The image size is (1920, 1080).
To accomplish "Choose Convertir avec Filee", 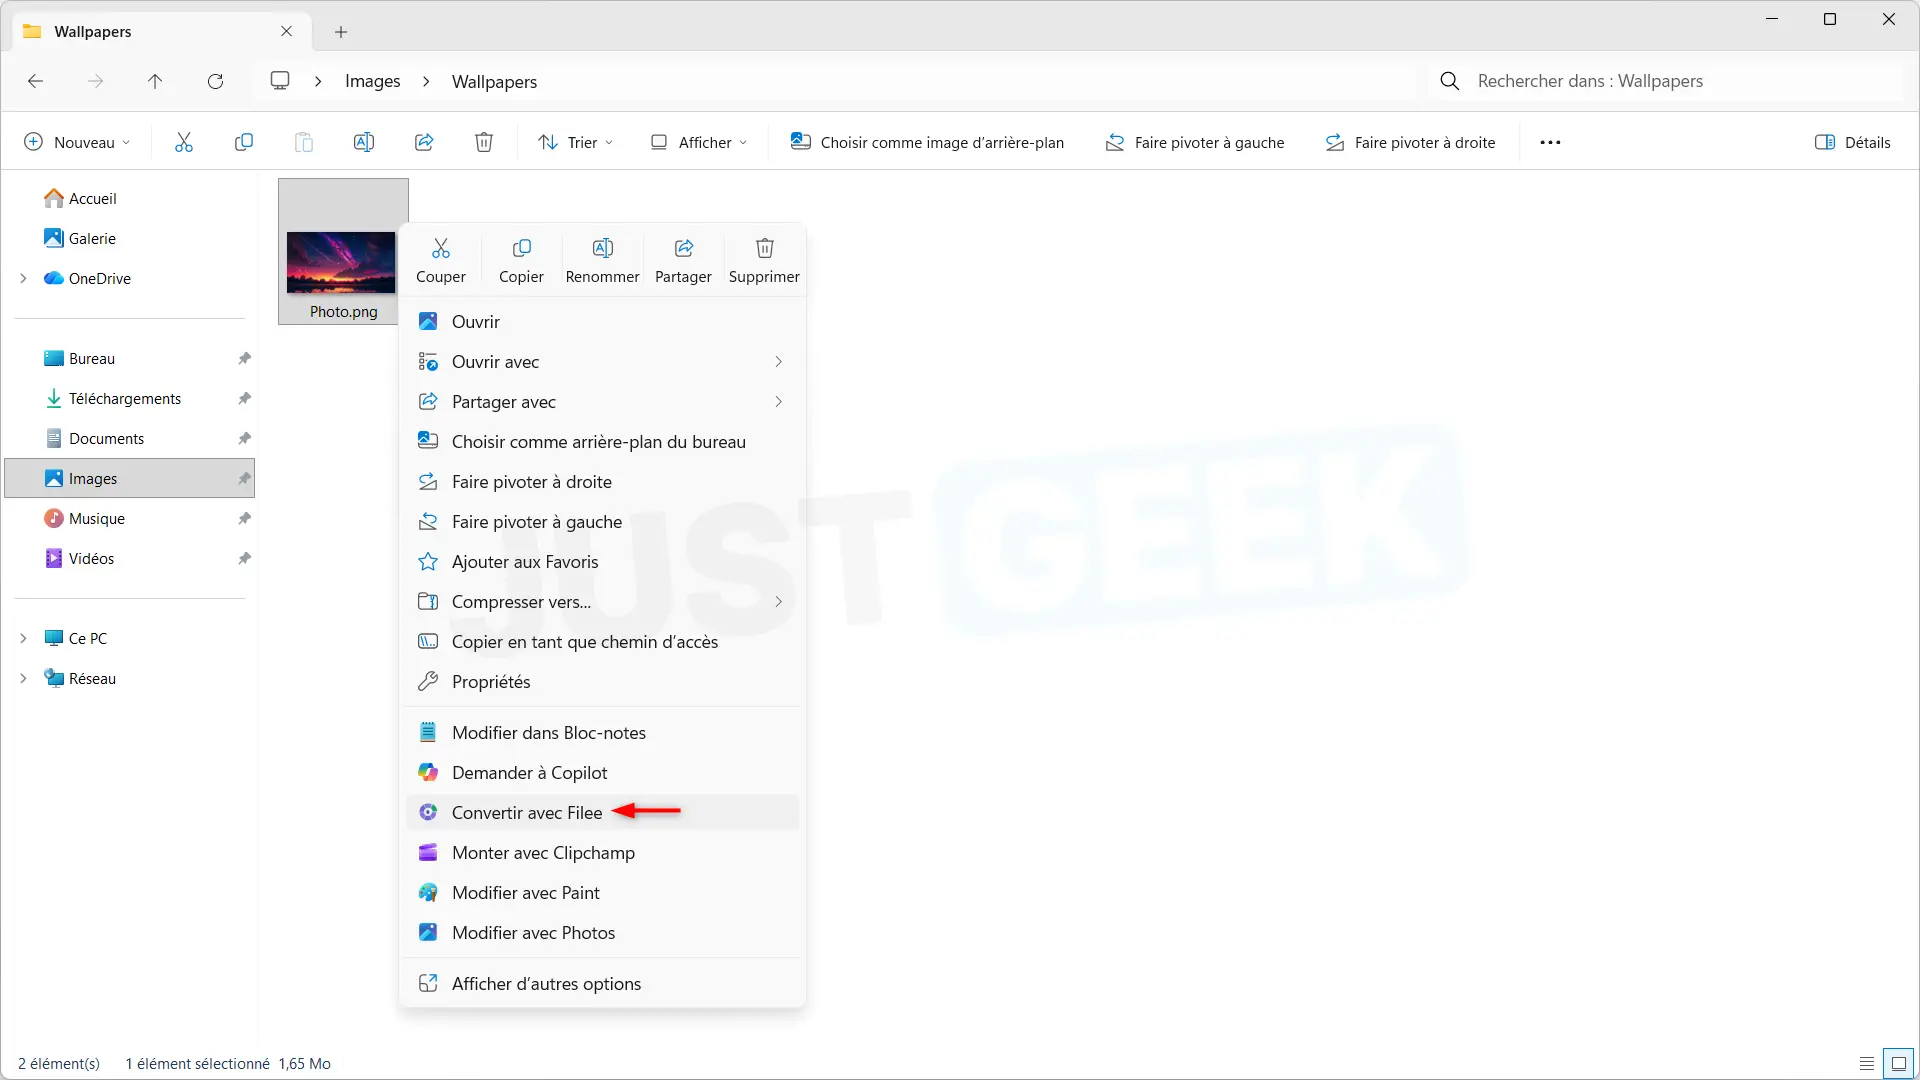I will tap(603, 812).
